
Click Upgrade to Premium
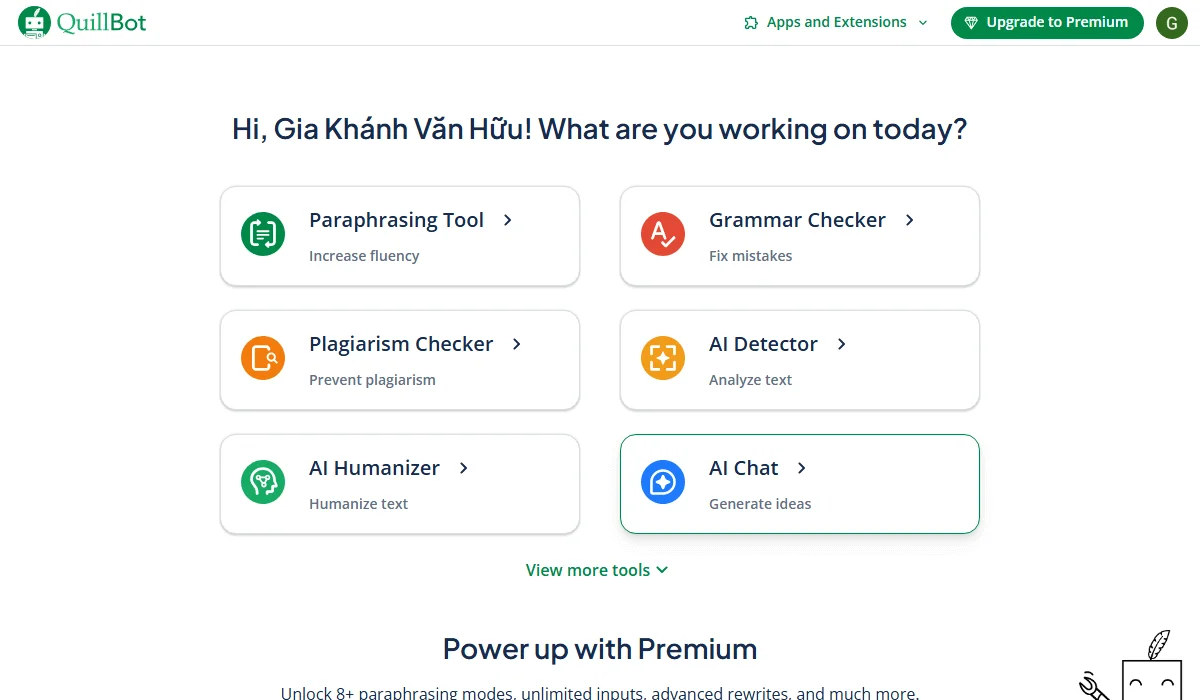1047,22
